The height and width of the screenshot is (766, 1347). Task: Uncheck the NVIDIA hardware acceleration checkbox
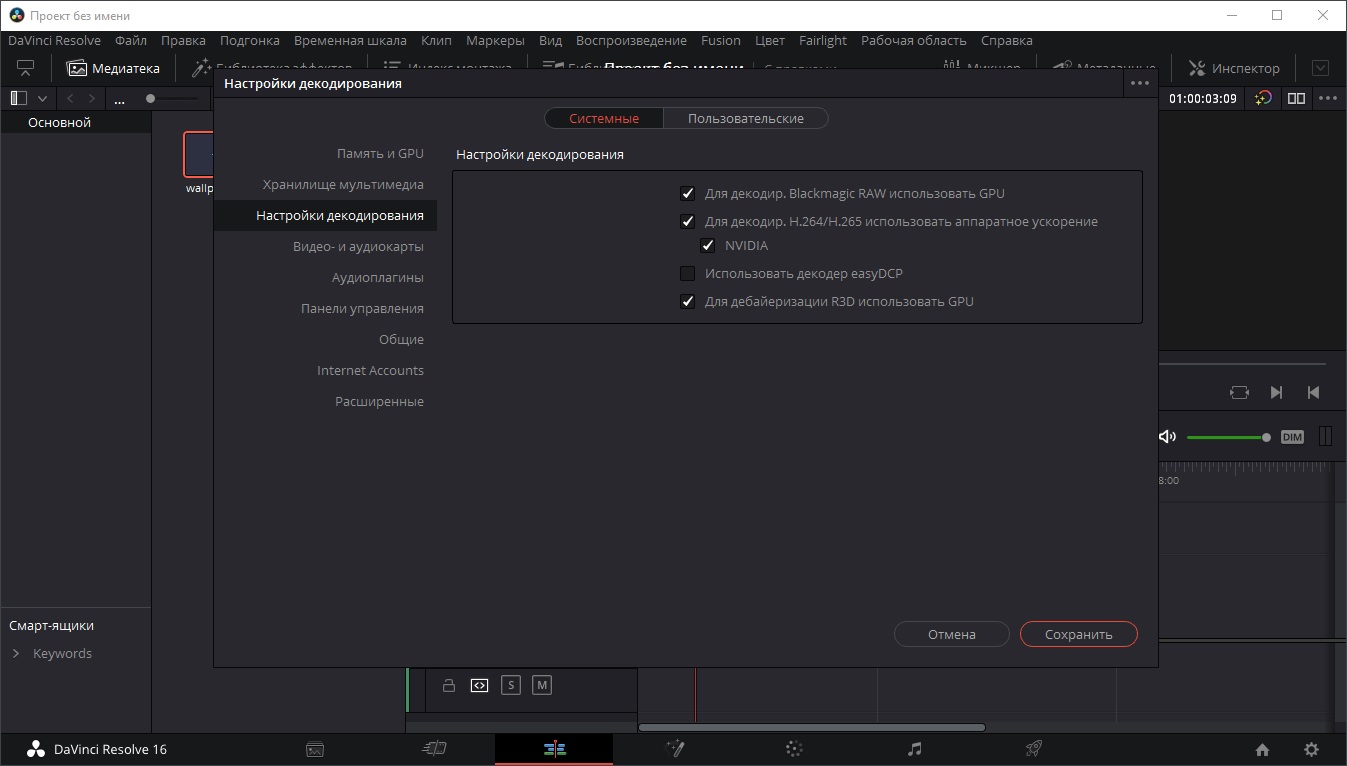pyautogui.click(x=708, y=246)
